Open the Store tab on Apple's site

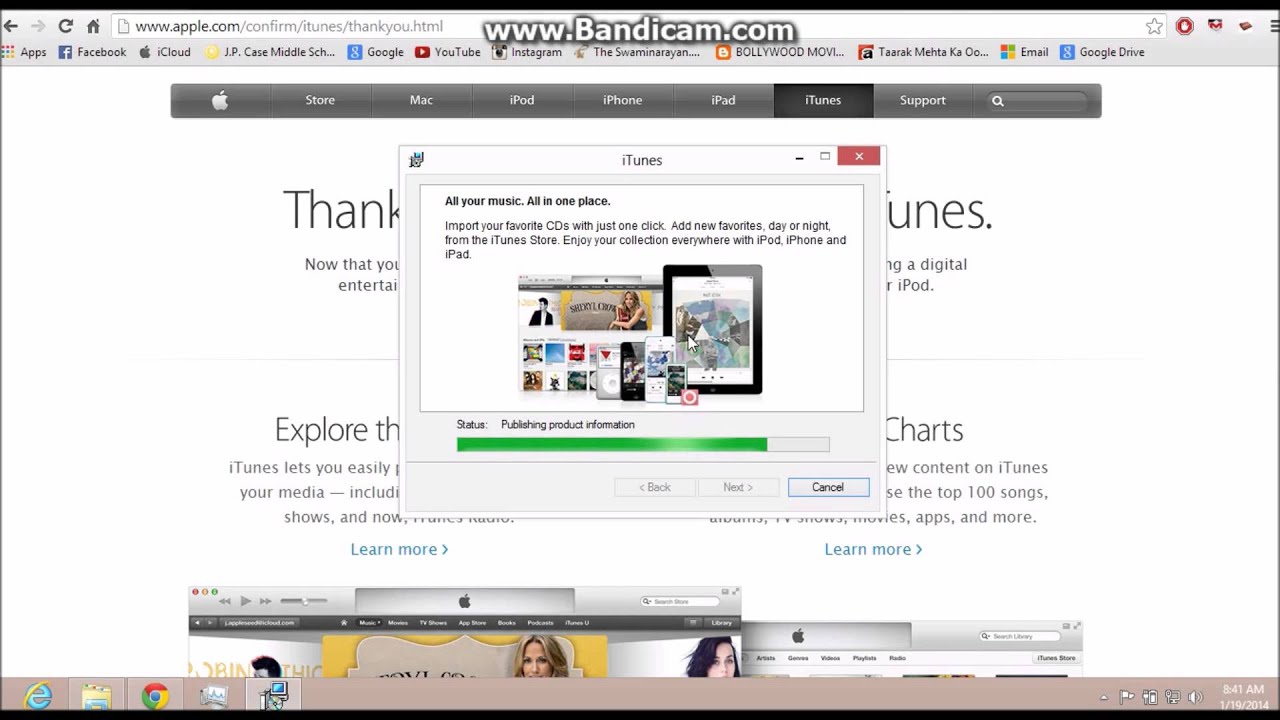pyautogui.click(x=320, y=100)
